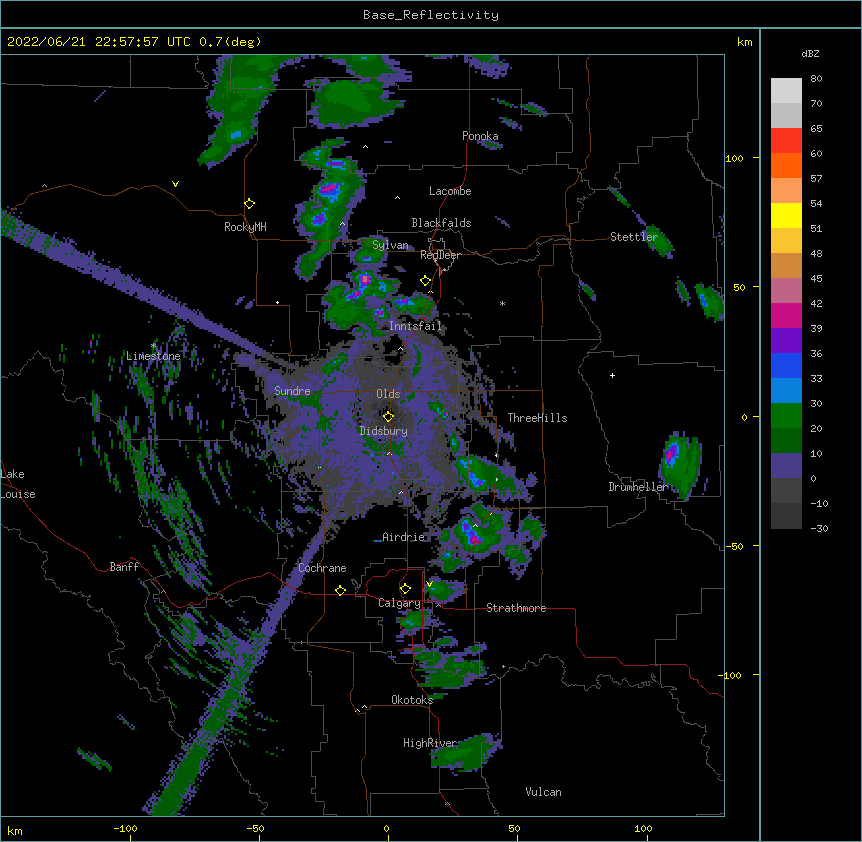Click the Base_Reflectivity title text
Viewport: 862px width, 842px height.
coord(430,15)
